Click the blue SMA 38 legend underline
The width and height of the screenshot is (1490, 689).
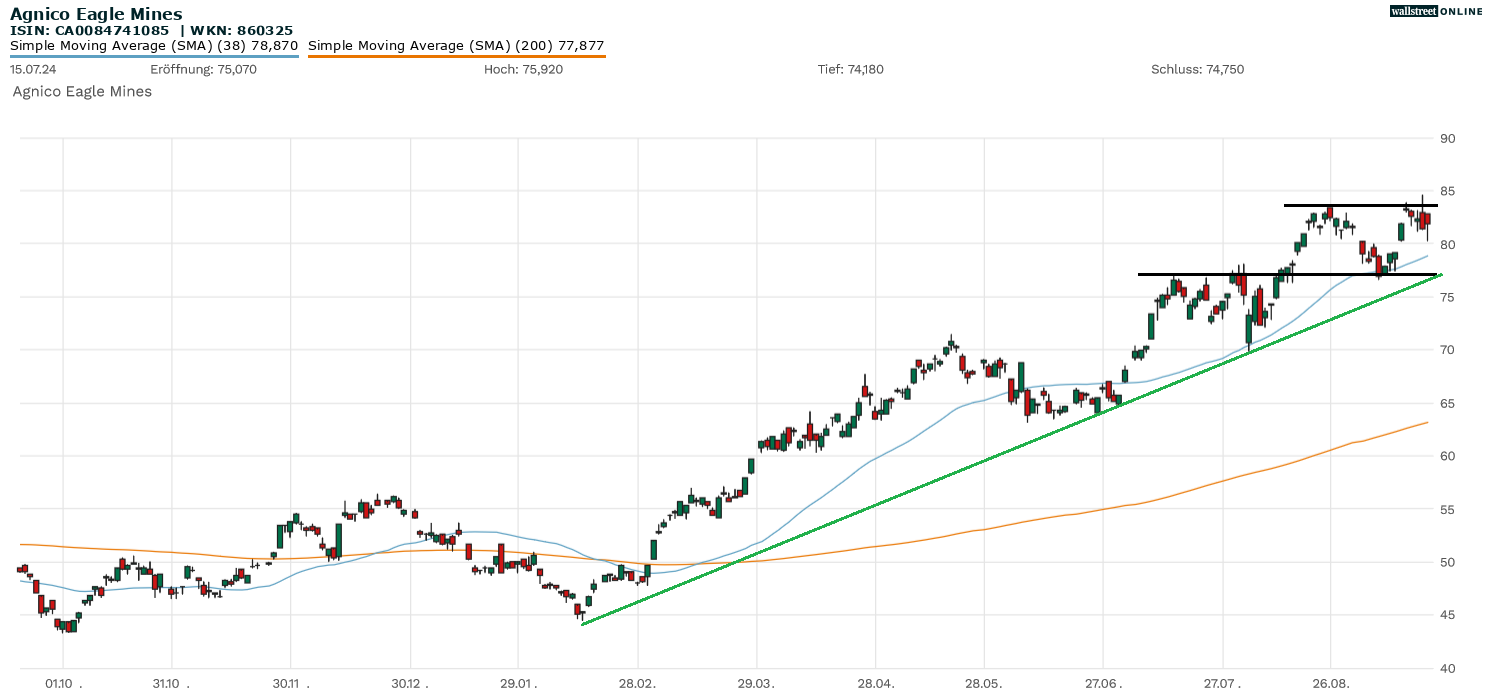pos(154,56)
